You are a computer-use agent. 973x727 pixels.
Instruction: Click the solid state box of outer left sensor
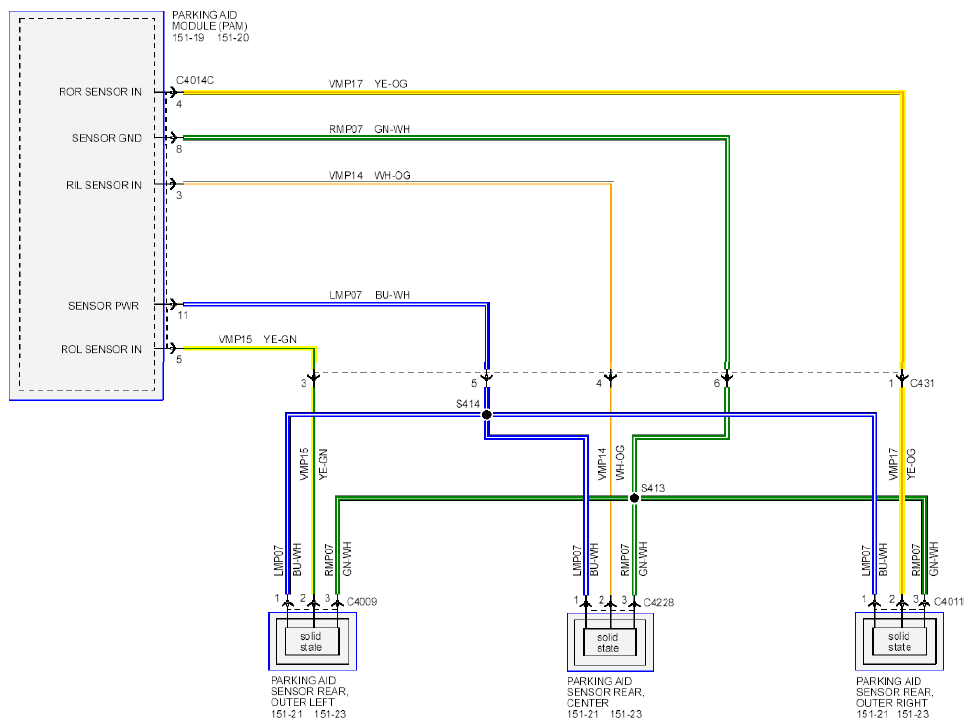click(x=312, y=641)
